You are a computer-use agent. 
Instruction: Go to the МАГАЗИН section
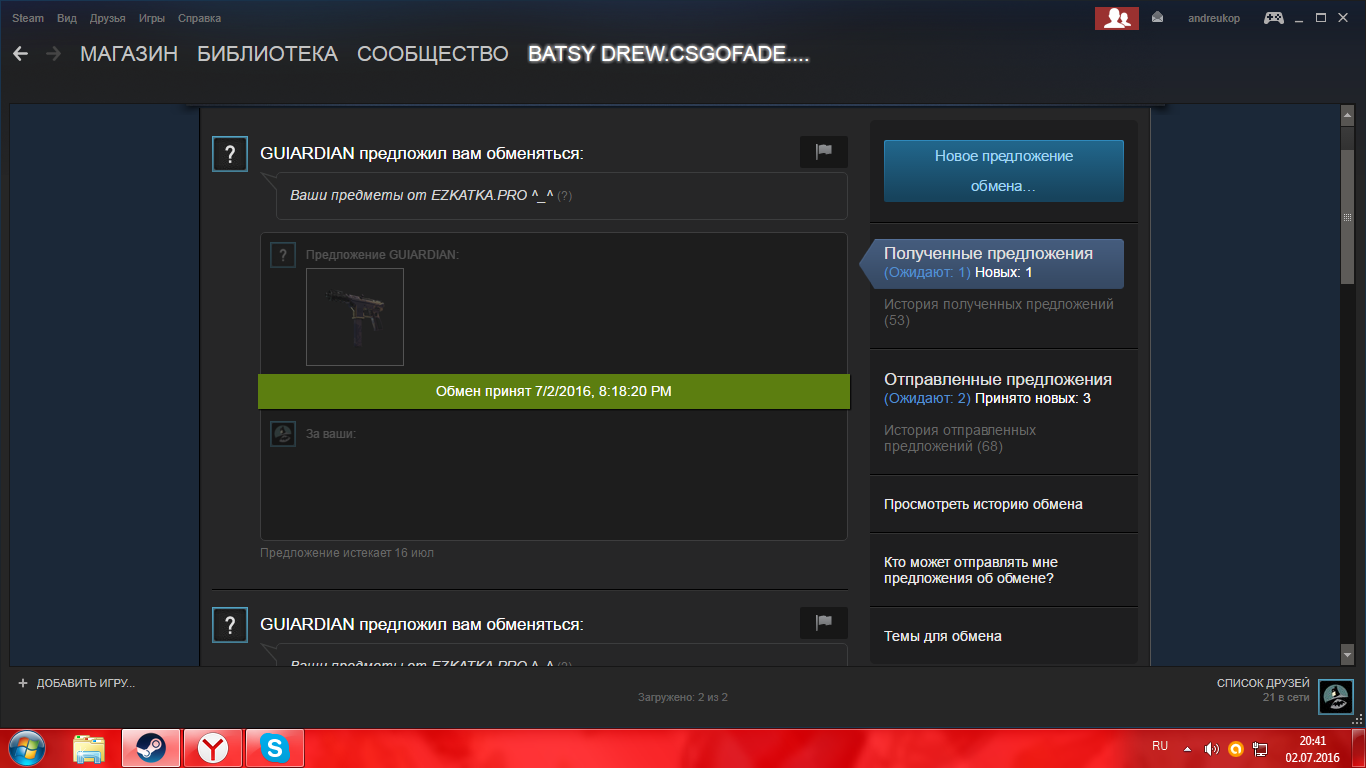click(x=129, y=54)
